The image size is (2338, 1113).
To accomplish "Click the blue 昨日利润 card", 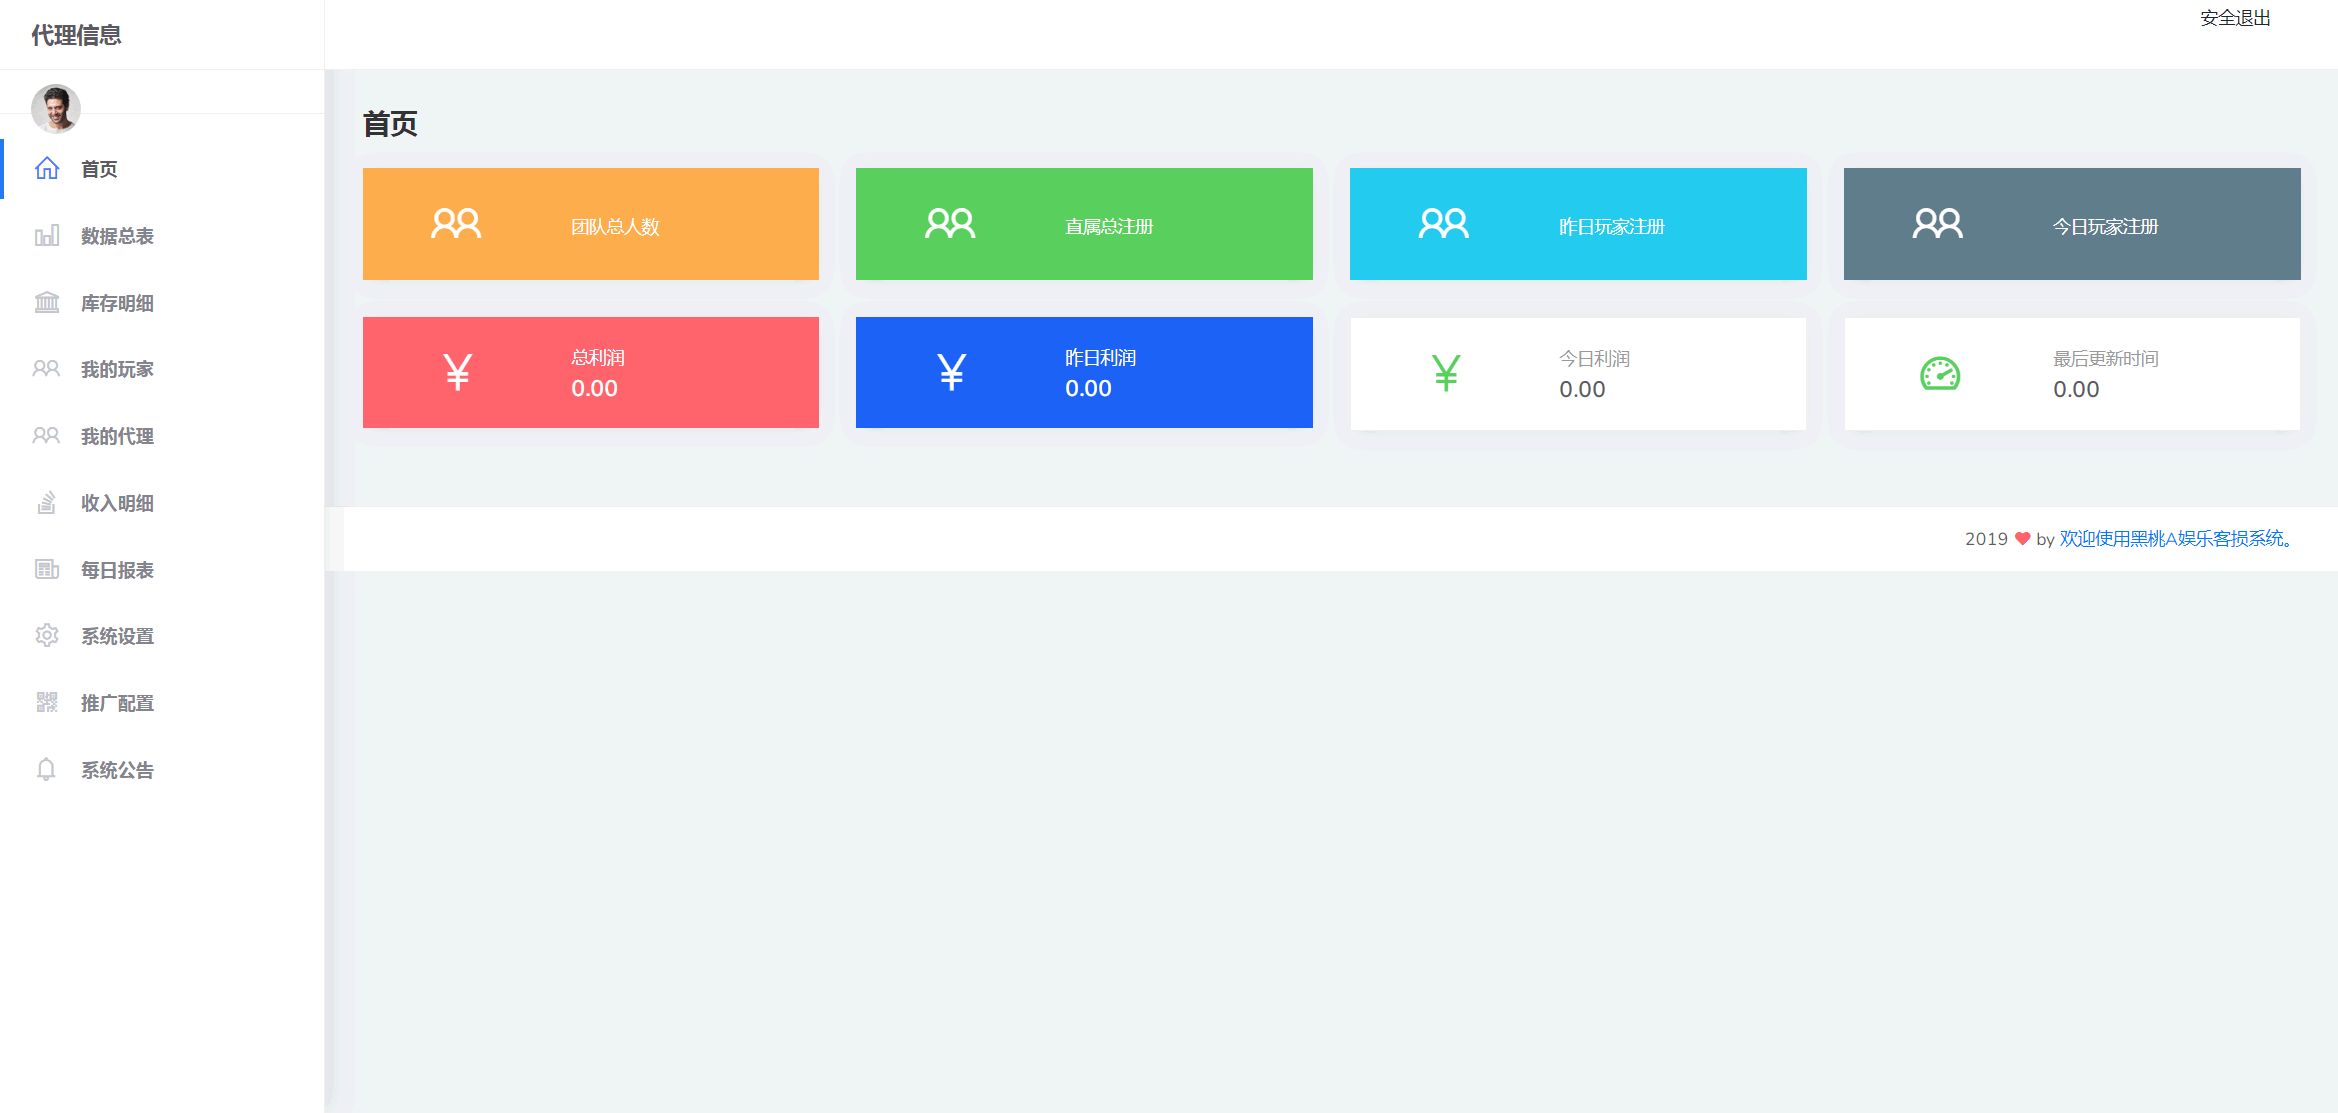I will 1084,372.
